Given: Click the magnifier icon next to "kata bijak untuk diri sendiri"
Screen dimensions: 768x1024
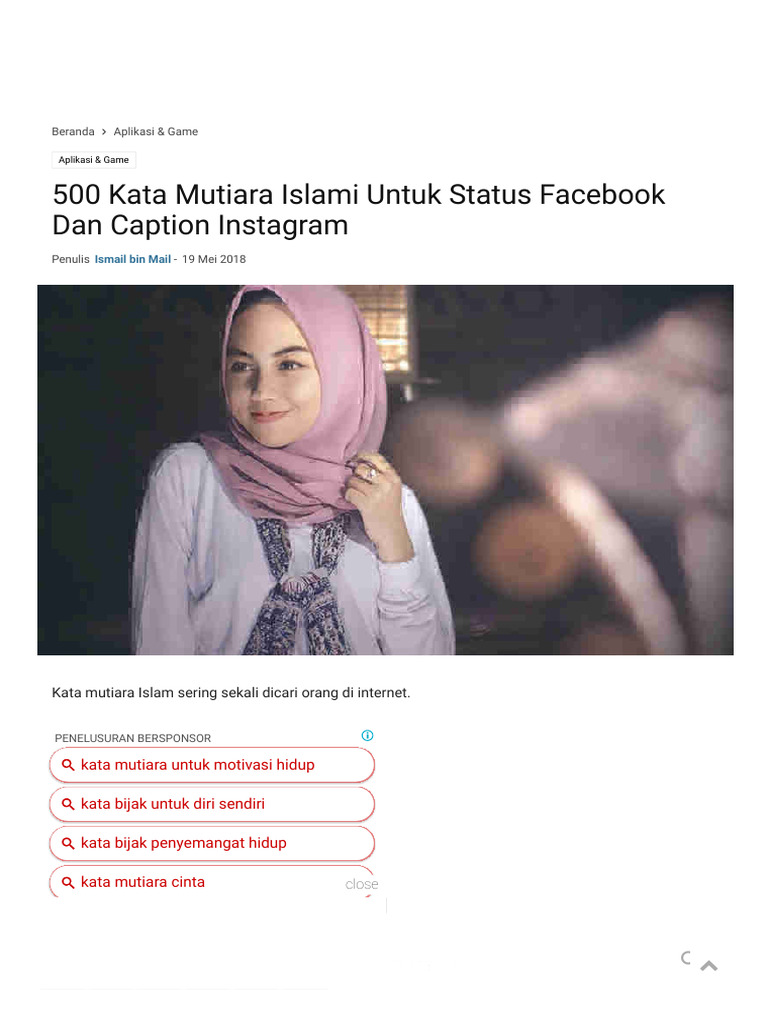Looking at the screenshot, I should [68, 804].
